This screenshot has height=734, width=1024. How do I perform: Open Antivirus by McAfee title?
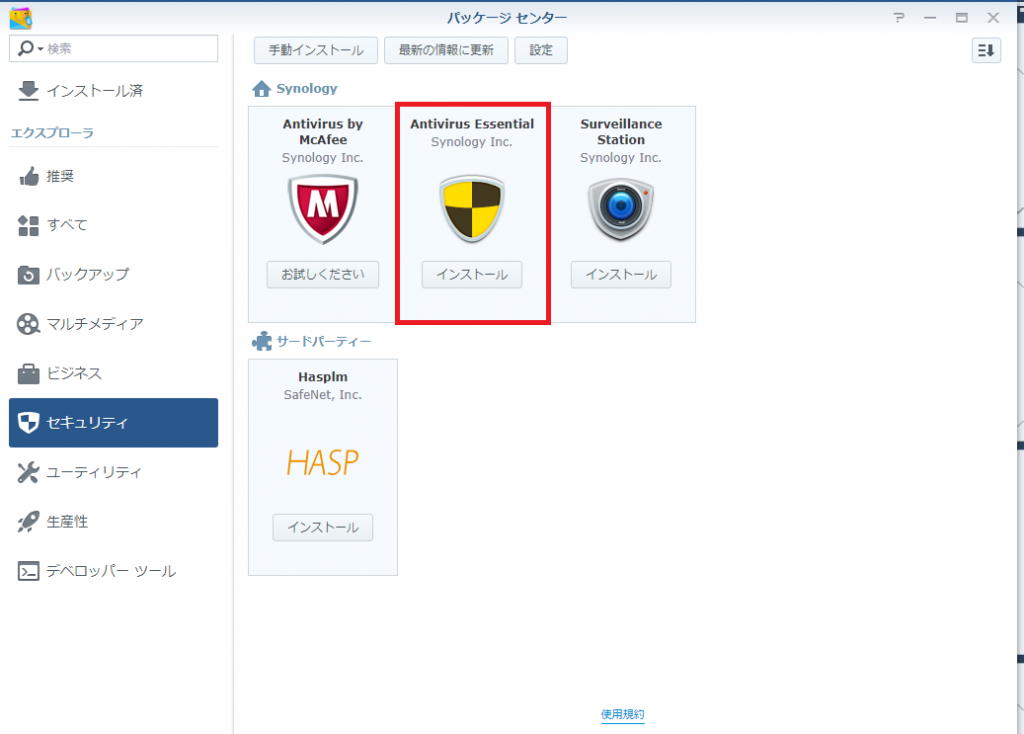coord(323,132)
